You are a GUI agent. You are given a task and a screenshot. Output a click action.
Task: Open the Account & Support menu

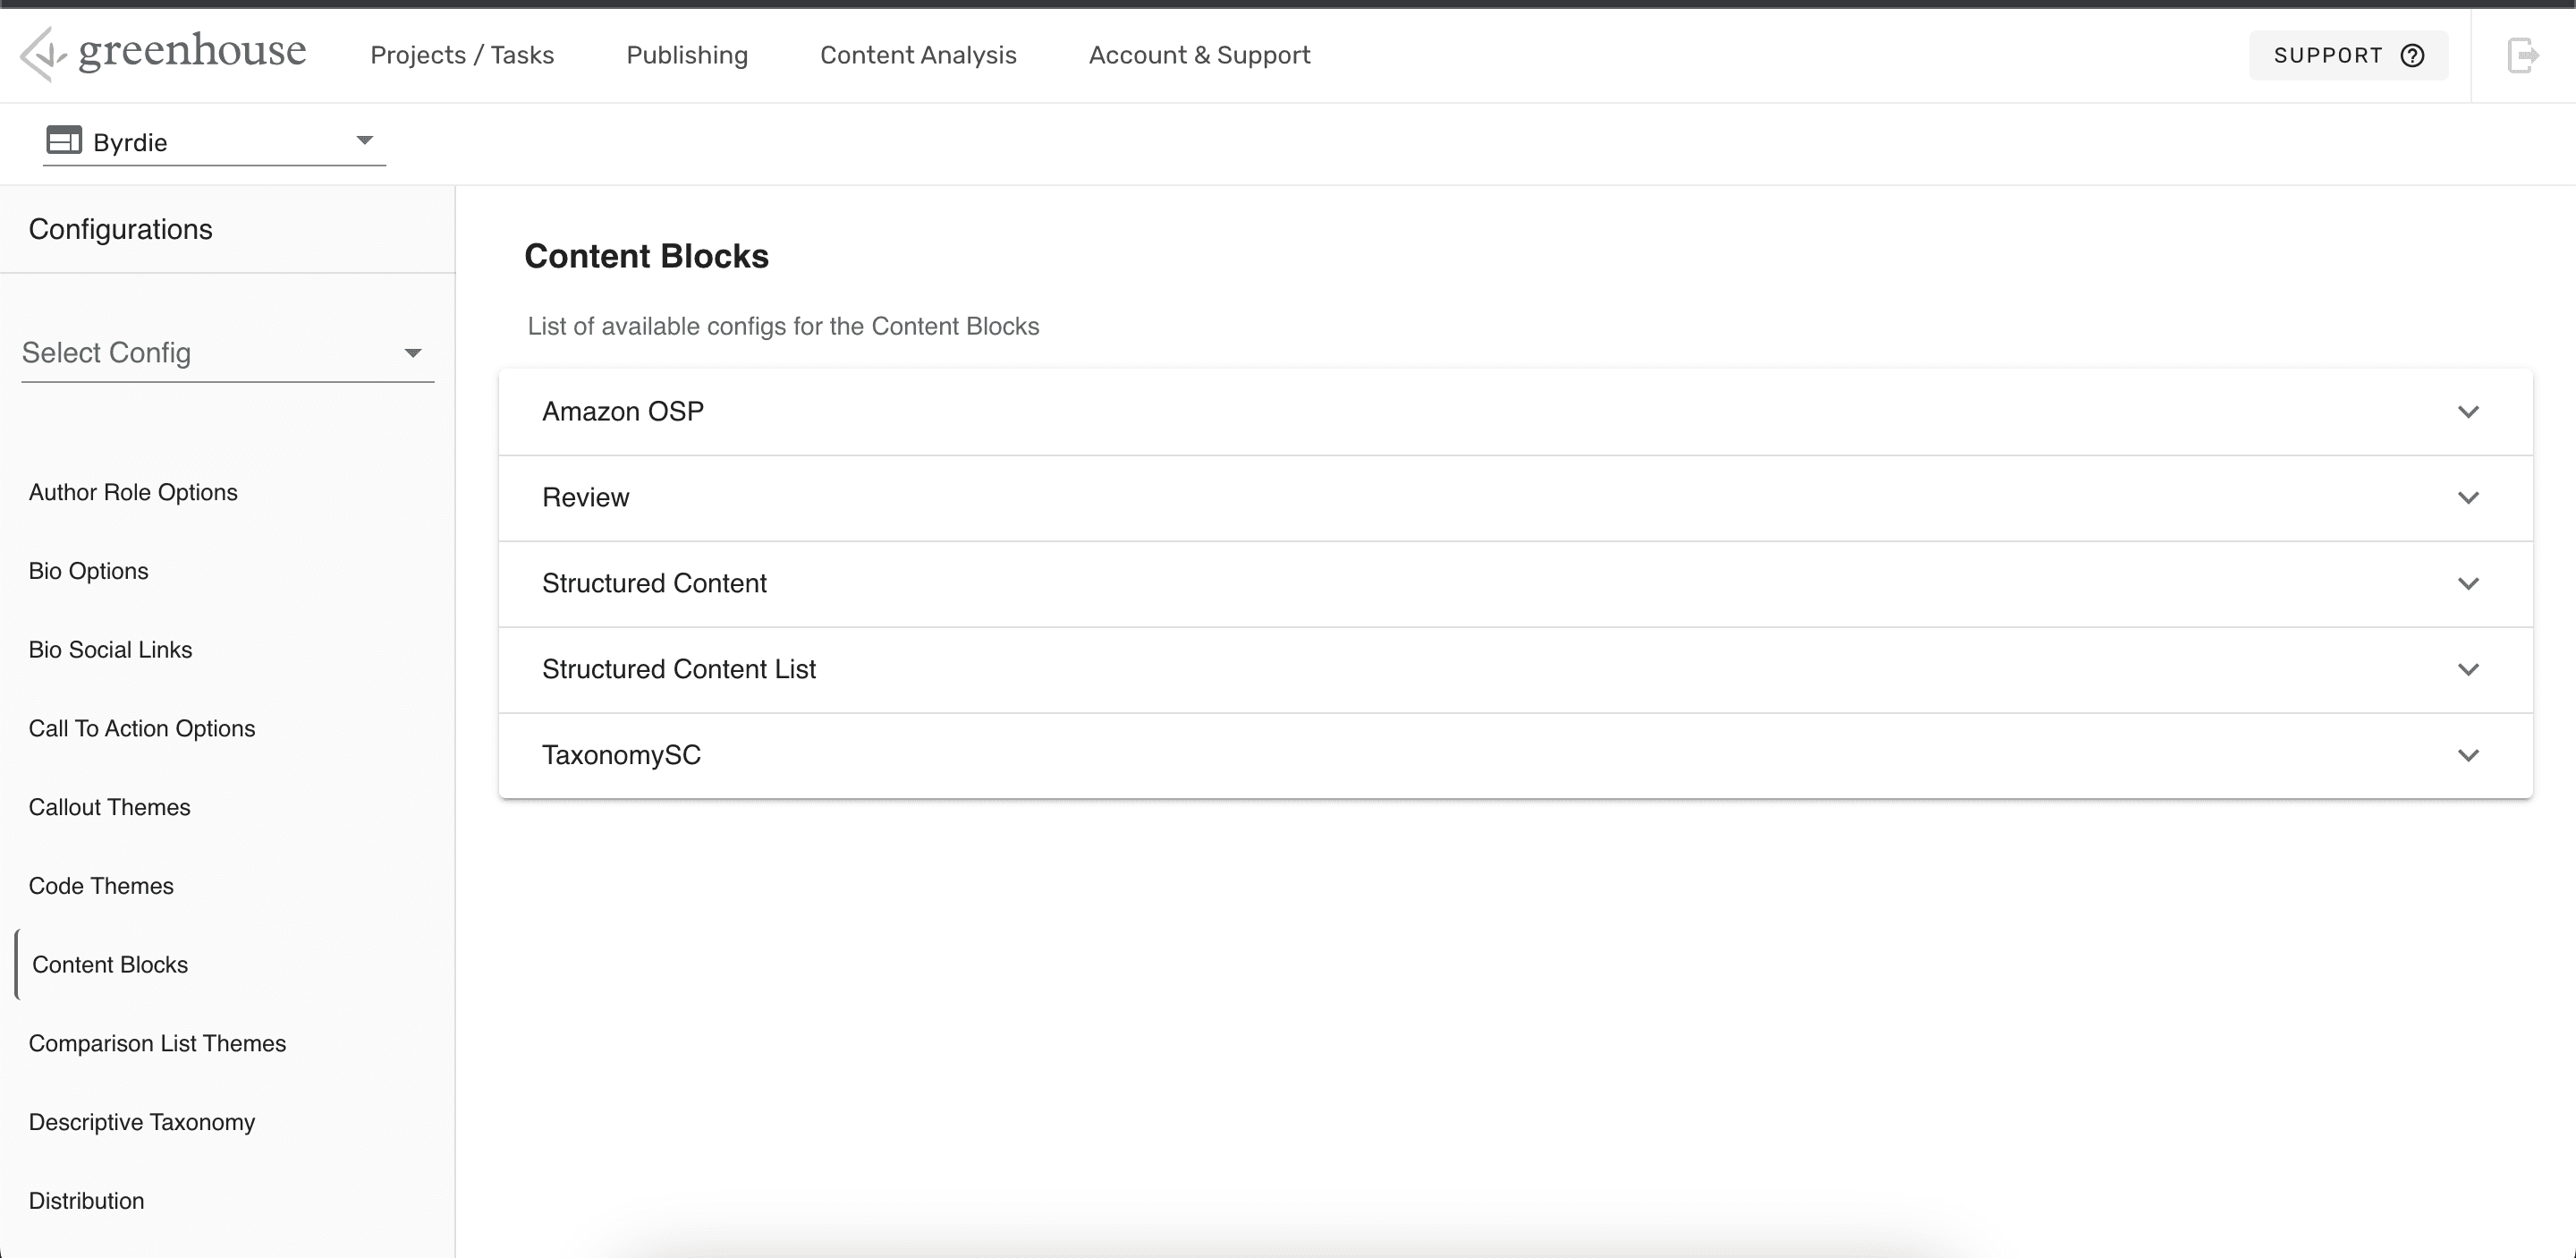pyautogui.click(x=1199, y=55)
